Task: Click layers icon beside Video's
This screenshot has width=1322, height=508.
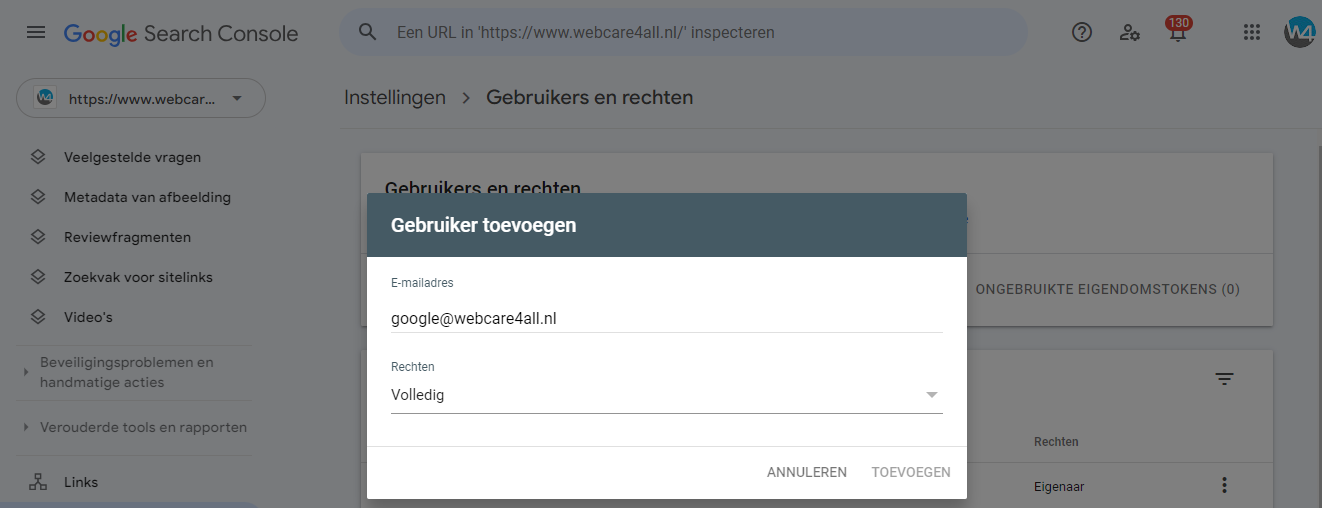Action: coord(38,317)
